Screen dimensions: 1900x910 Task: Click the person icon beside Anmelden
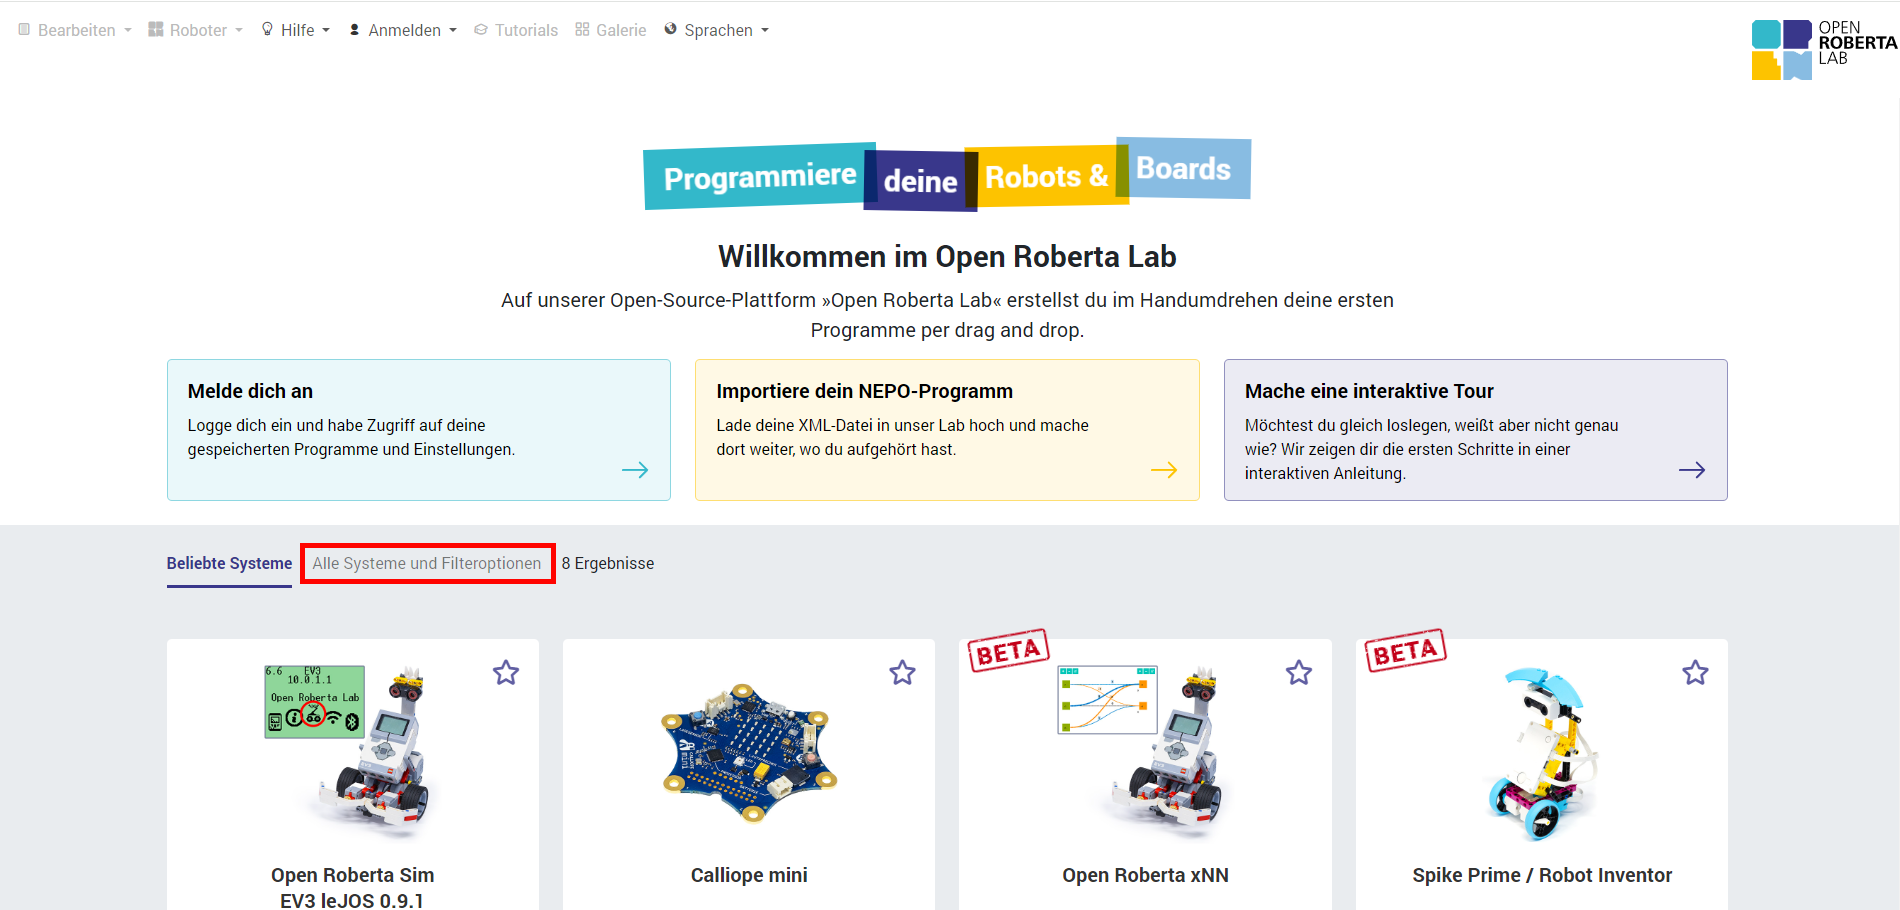pyautogui.click(x=353, y=29)
